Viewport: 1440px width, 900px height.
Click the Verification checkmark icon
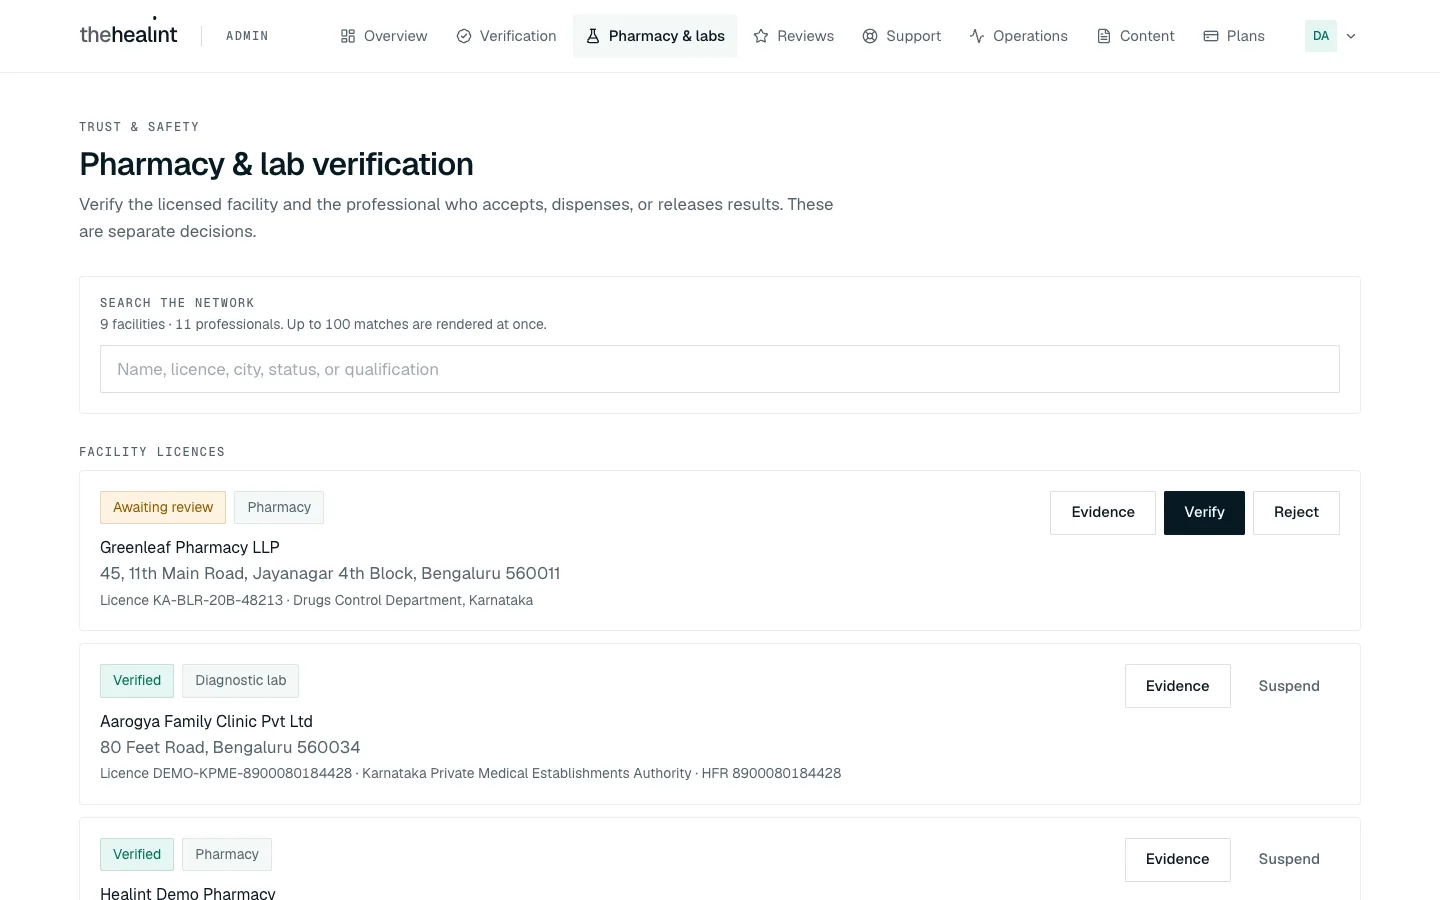point(464,36)
